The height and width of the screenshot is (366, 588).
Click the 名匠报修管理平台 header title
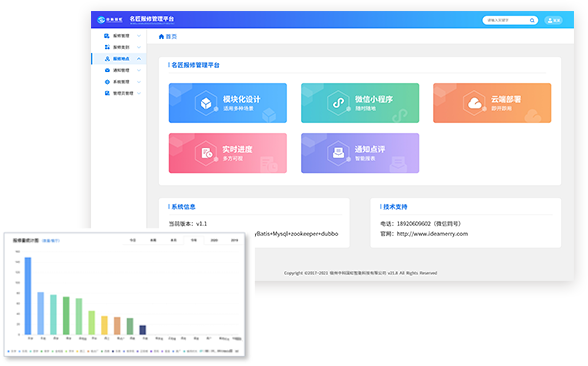coord(152,19)
